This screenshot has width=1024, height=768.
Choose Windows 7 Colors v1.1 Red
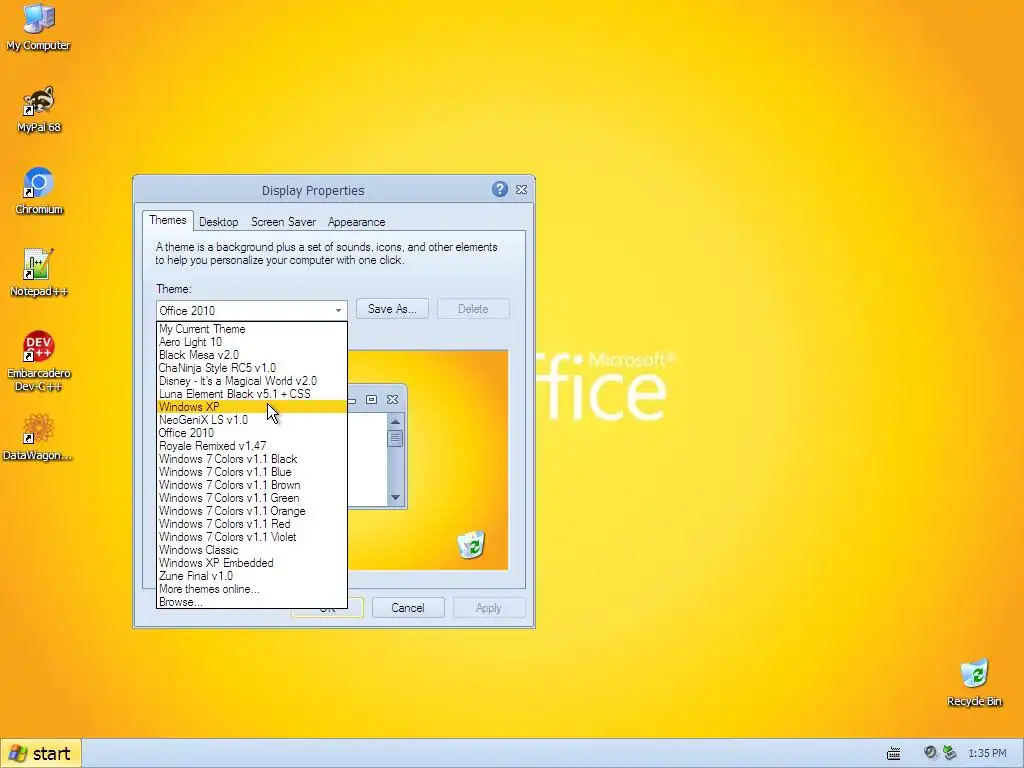[251, 524]
